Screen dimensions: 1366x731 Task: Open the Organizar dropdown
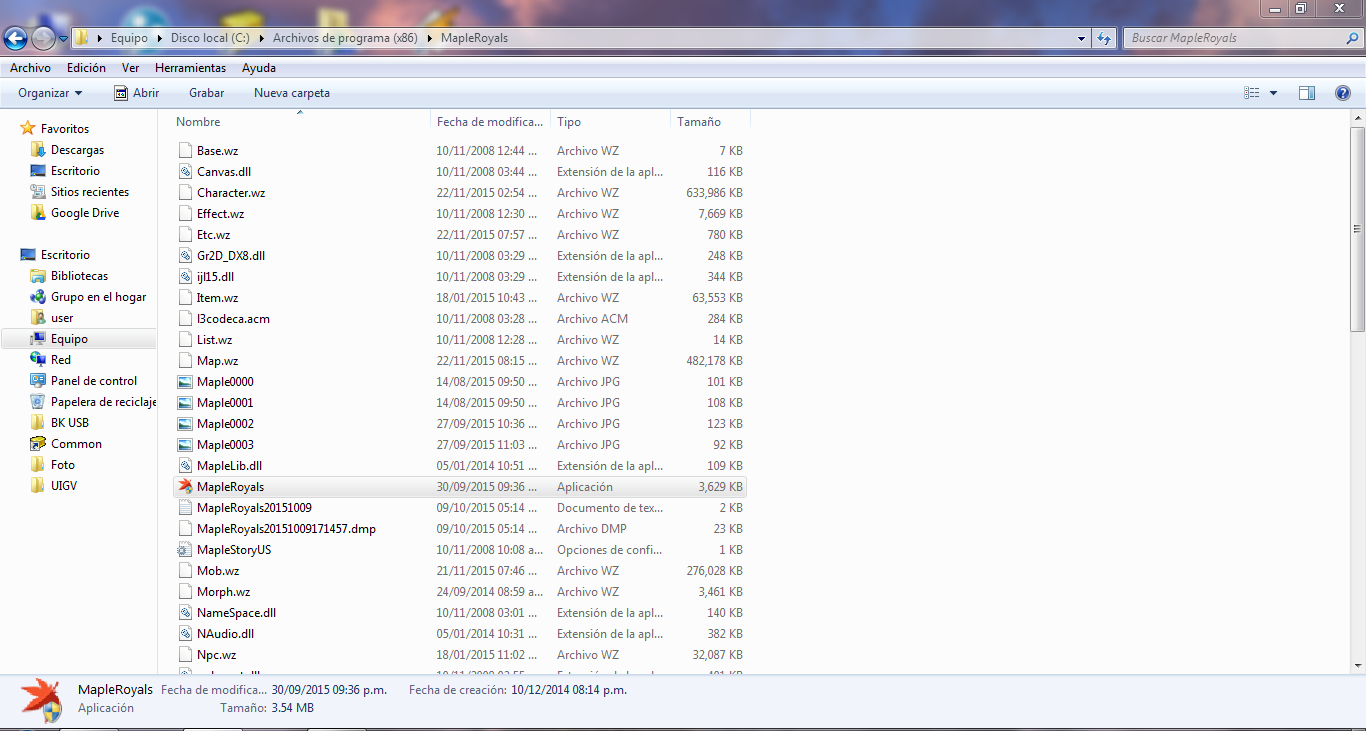click(x=50, y=93)
